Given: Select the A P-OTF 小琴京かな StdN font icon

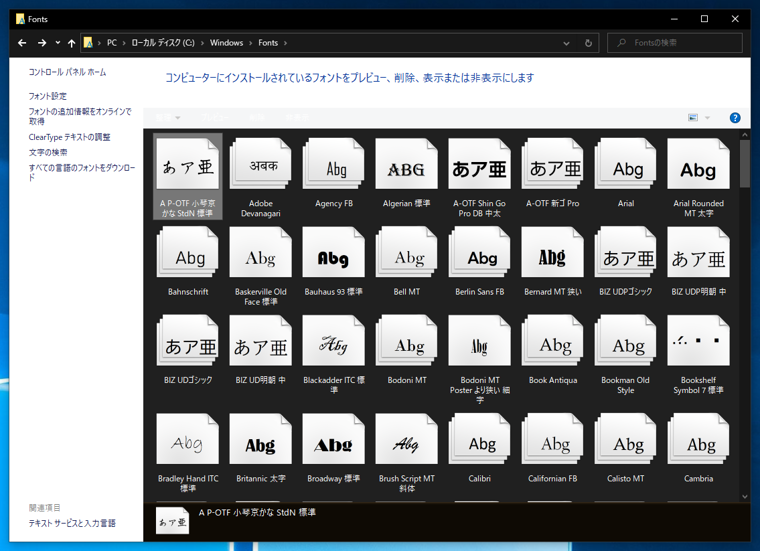Looking at the screenshot, I should pyautogui.click(x=188, y=164).
